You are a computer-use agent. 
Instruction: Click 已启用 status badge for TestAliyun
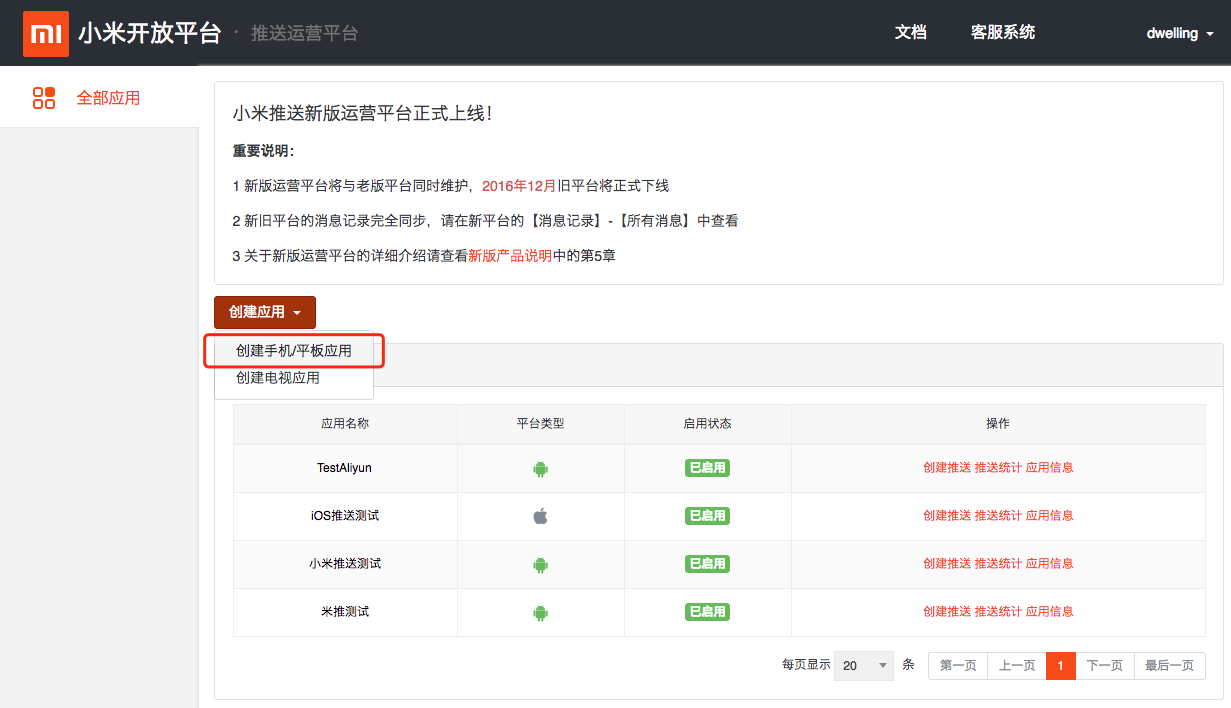tap(707, 468)
